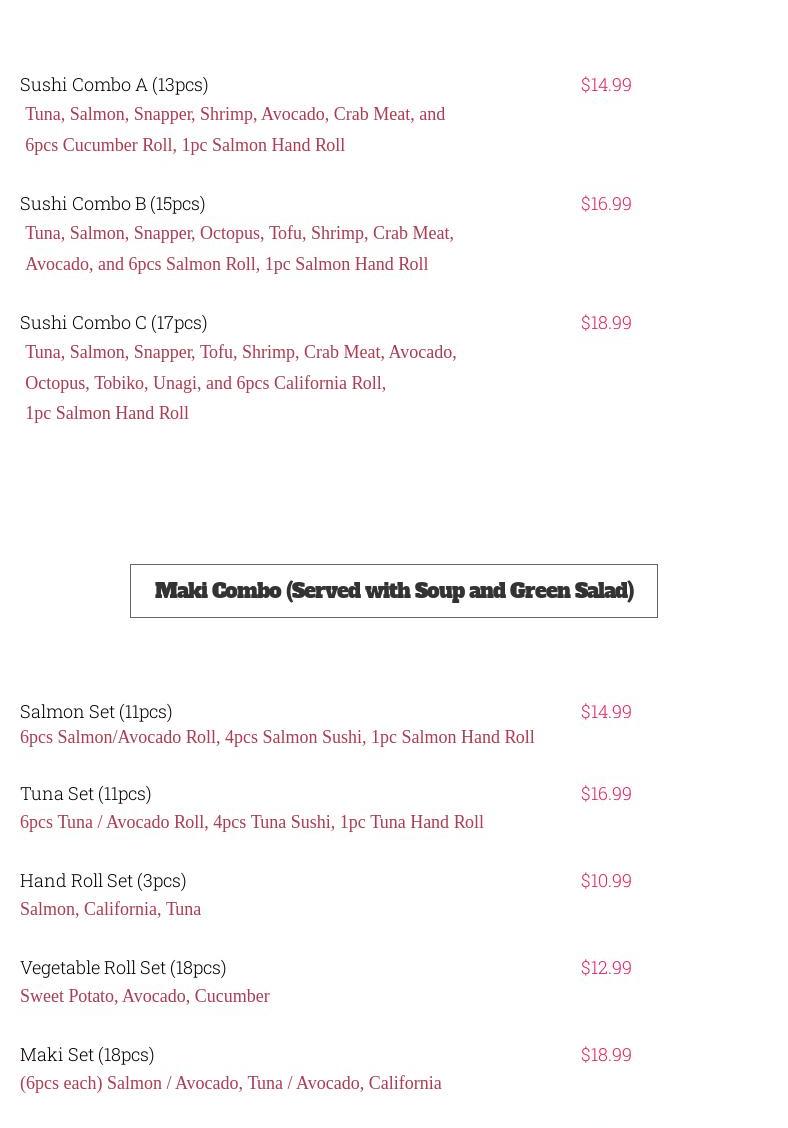This screenshot has height=1128, width=788.
Task: Click the $16.99 price beside Sushi Combo B
Action: tap(606, 204)
